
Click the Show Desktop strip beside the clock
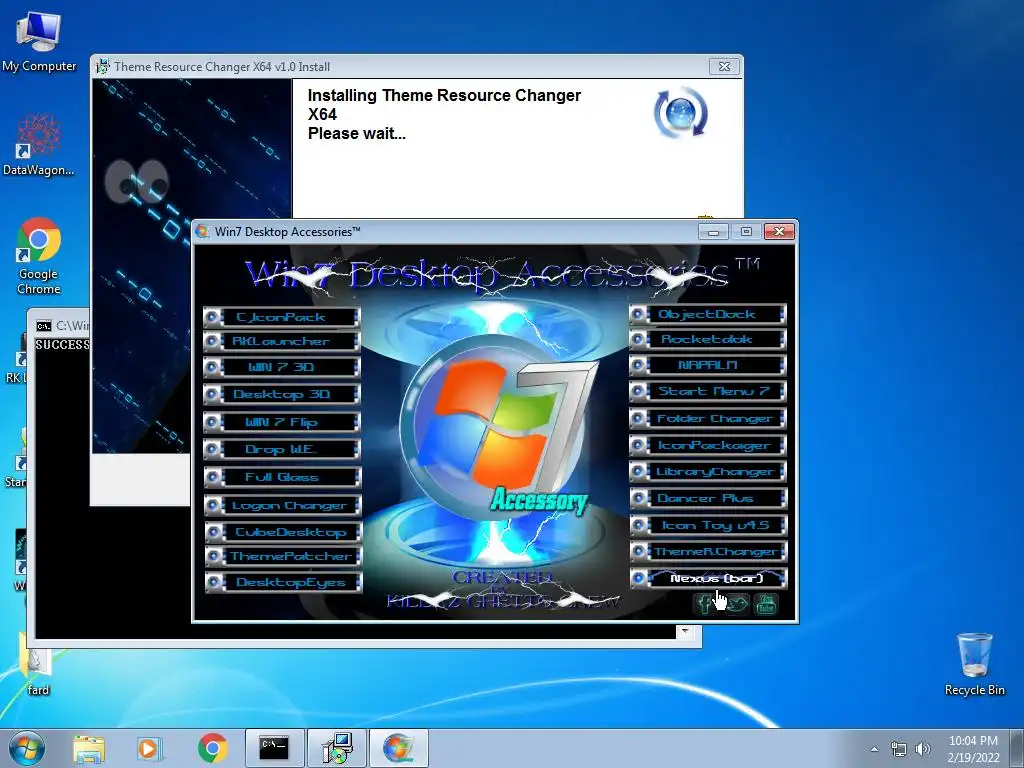click(x=1018, y=749)
